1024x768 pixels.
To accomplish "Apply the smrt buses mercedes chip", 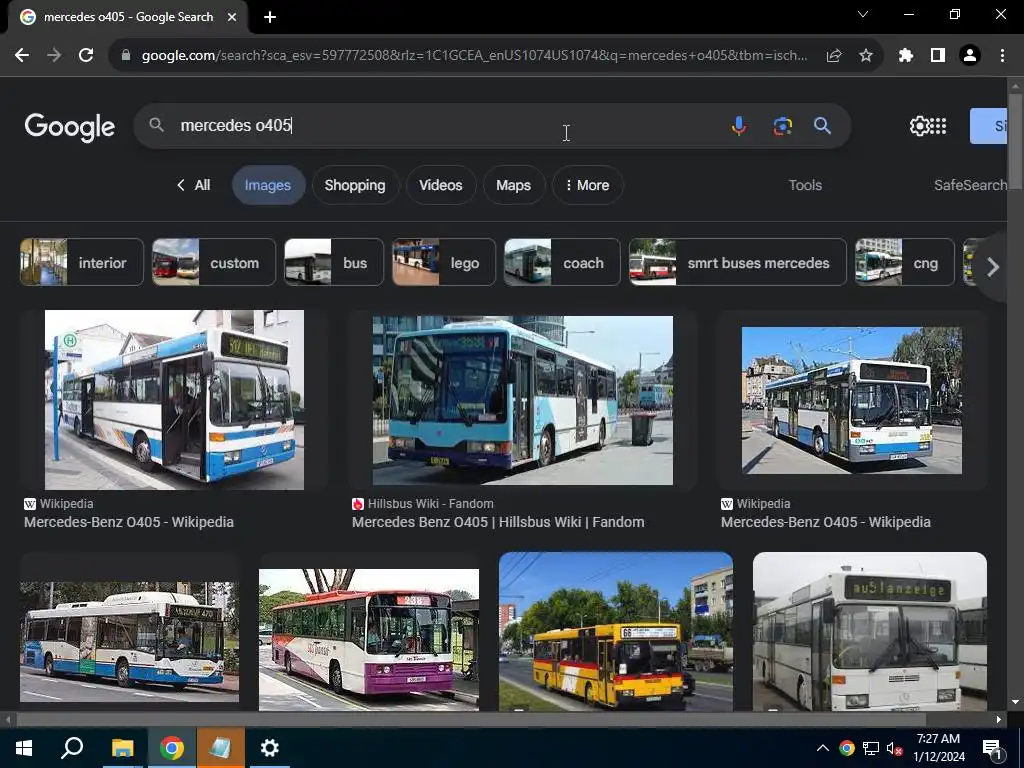I will pos(738,263).
